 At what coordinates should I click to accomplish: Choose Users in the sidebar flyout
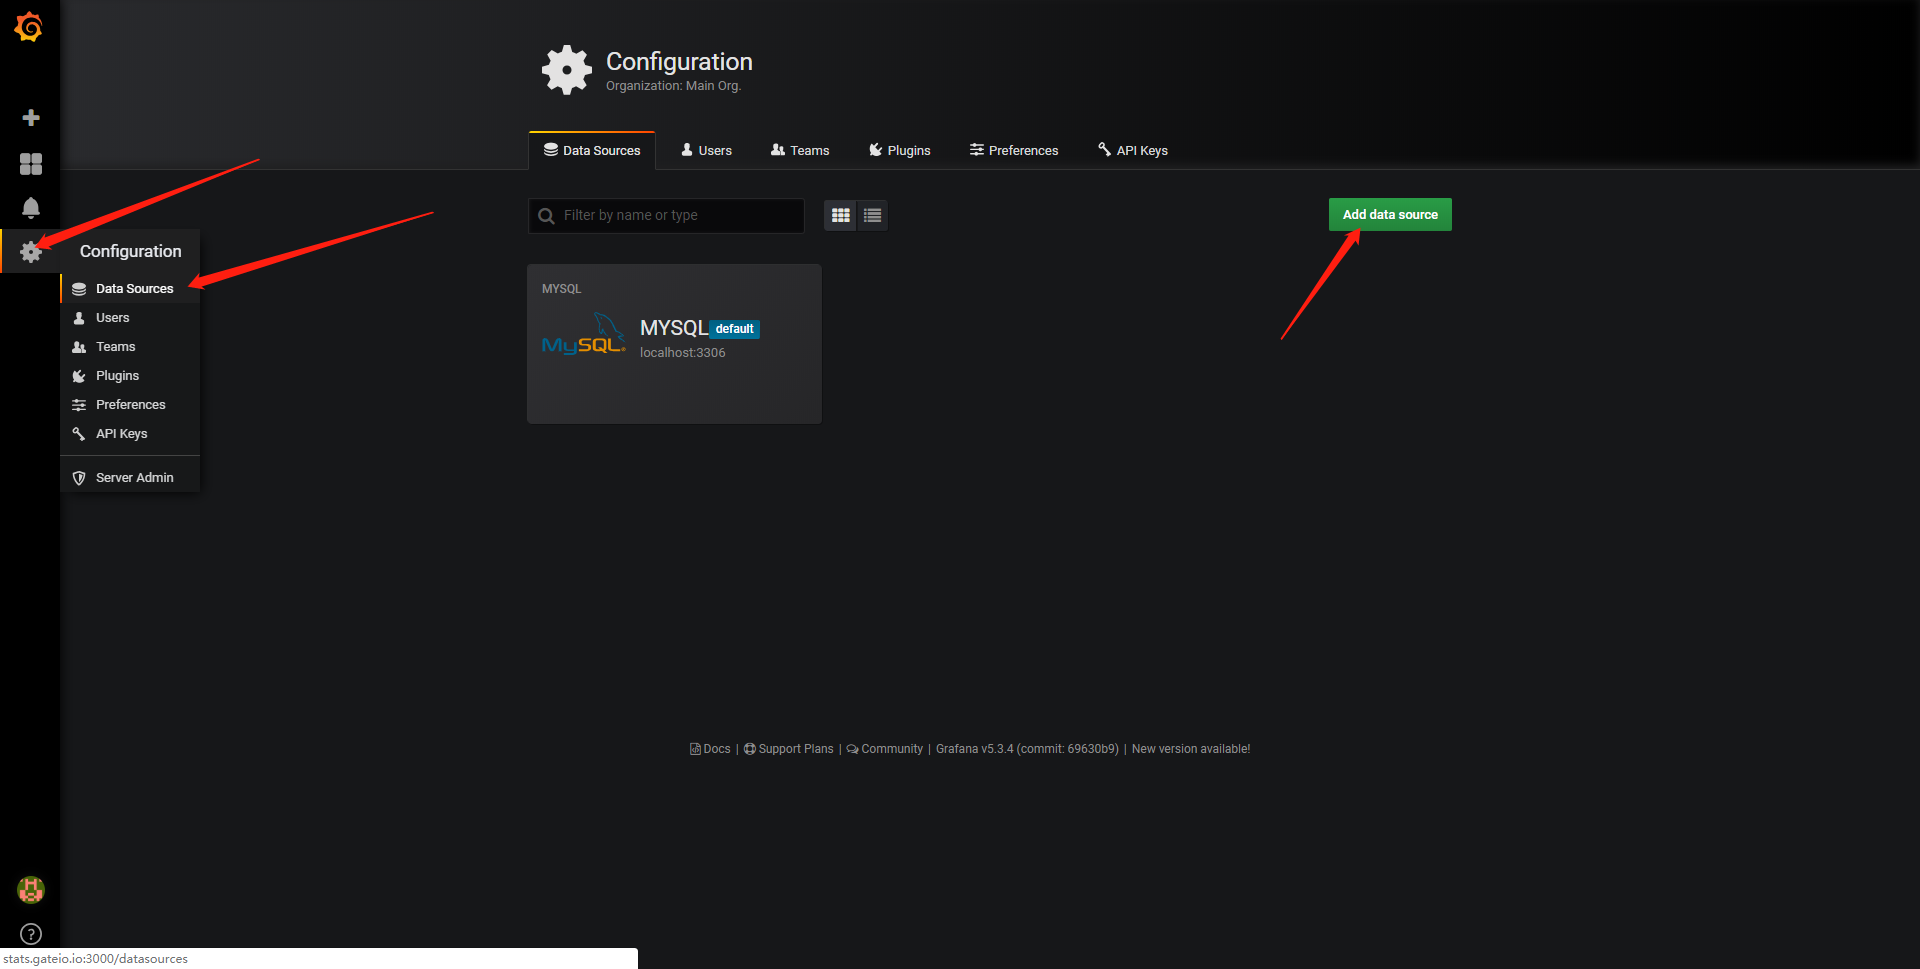(131, 317)
